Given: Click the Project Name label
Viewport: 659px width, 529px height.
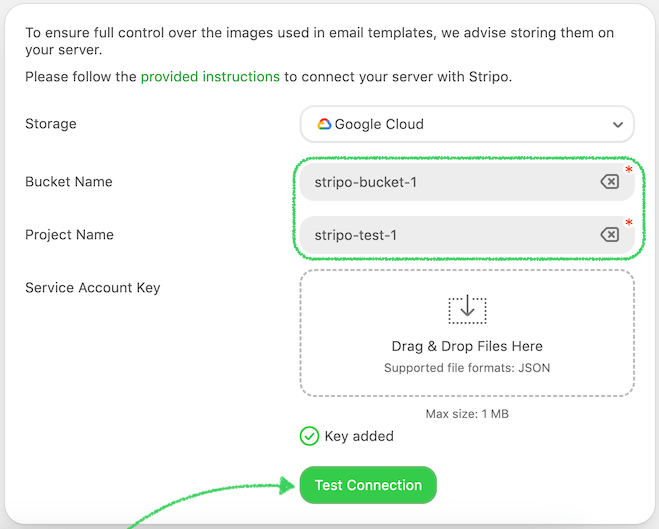Looking at the screenshot, I should 69,235.
